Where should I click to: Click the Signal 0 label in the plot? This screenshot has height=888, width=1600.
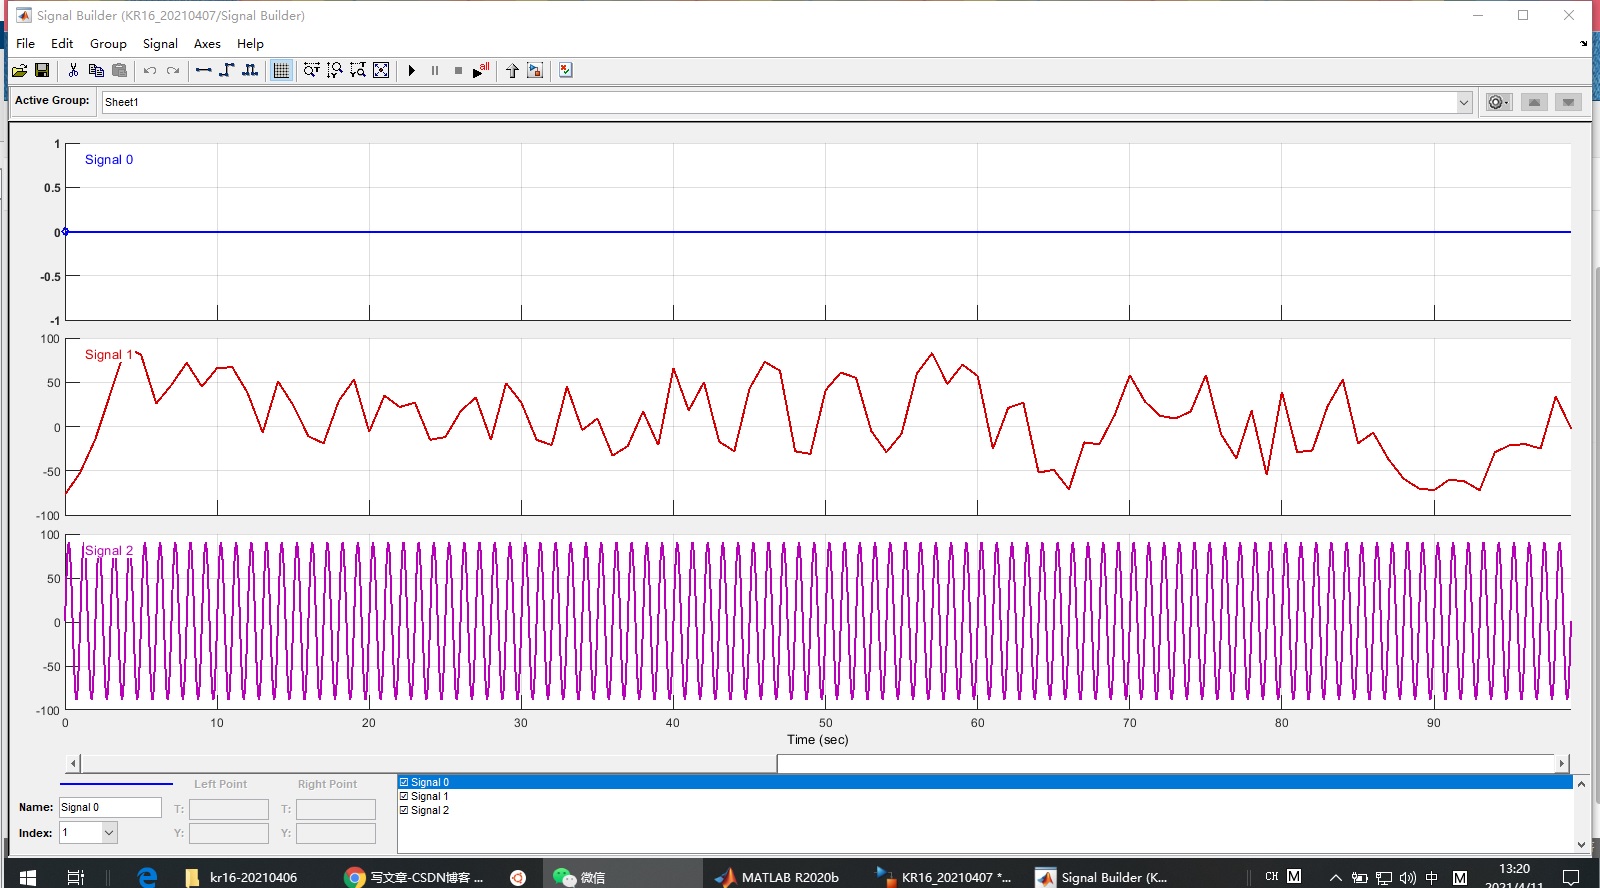click(109, 159)
